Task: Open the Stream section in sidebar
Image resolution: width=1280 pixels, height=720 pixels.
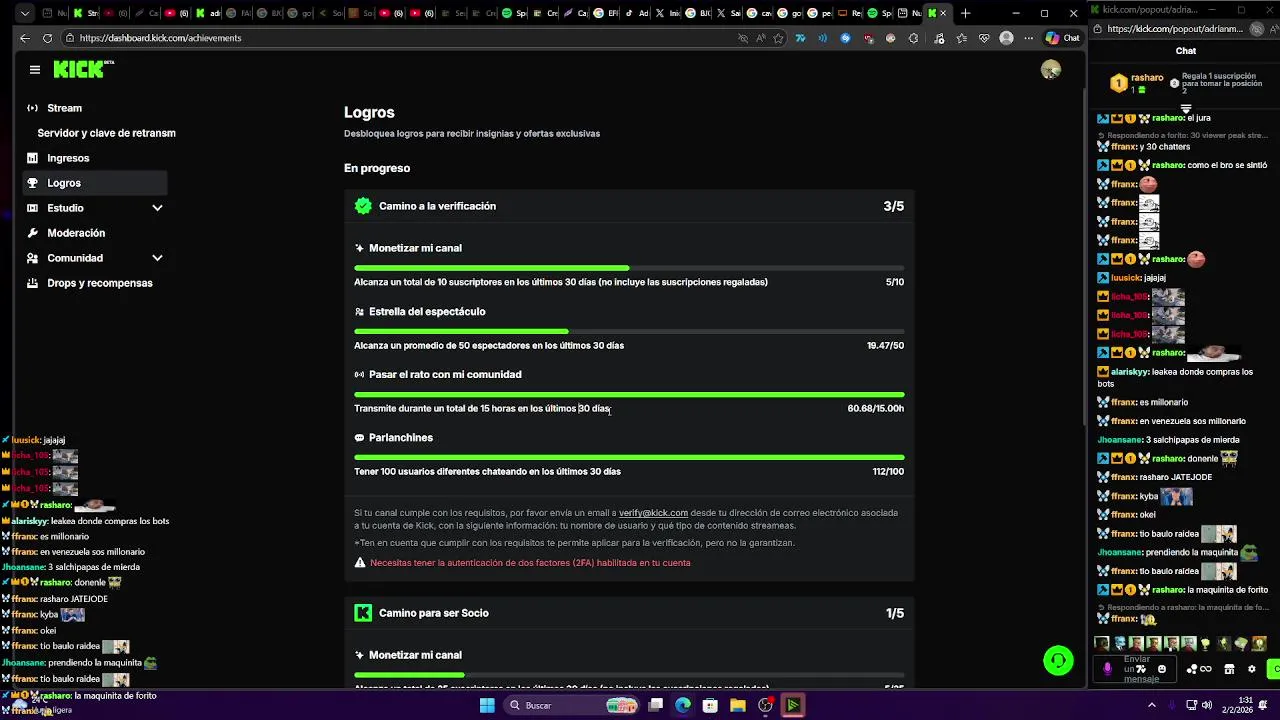Action: pyautogui.click(x=95, y=108)
